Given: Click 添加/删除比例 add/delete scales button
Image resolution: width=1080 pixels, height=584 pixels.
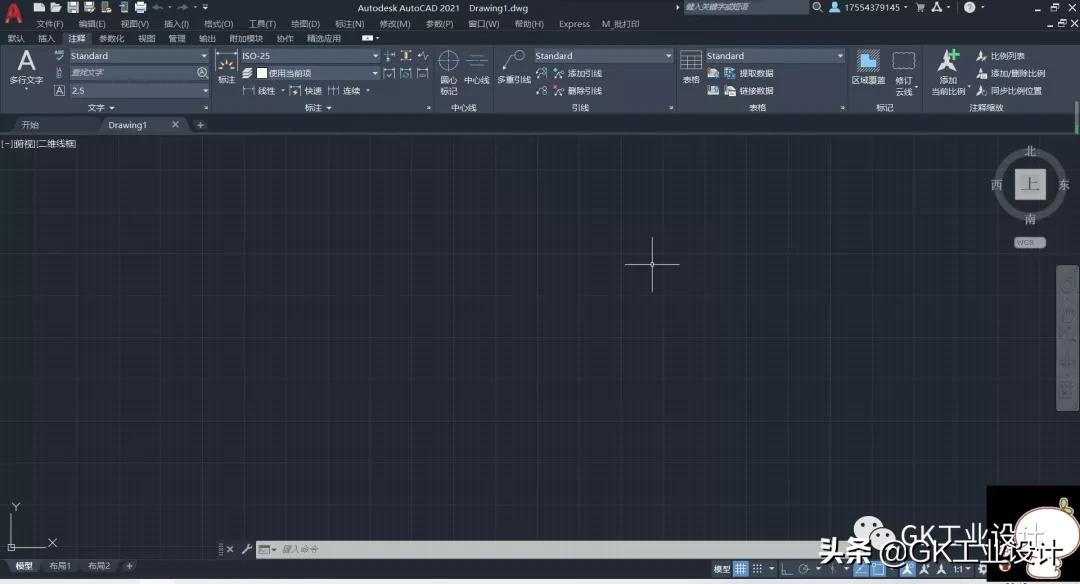Looking at the screenshot, I should (1010, 73).
